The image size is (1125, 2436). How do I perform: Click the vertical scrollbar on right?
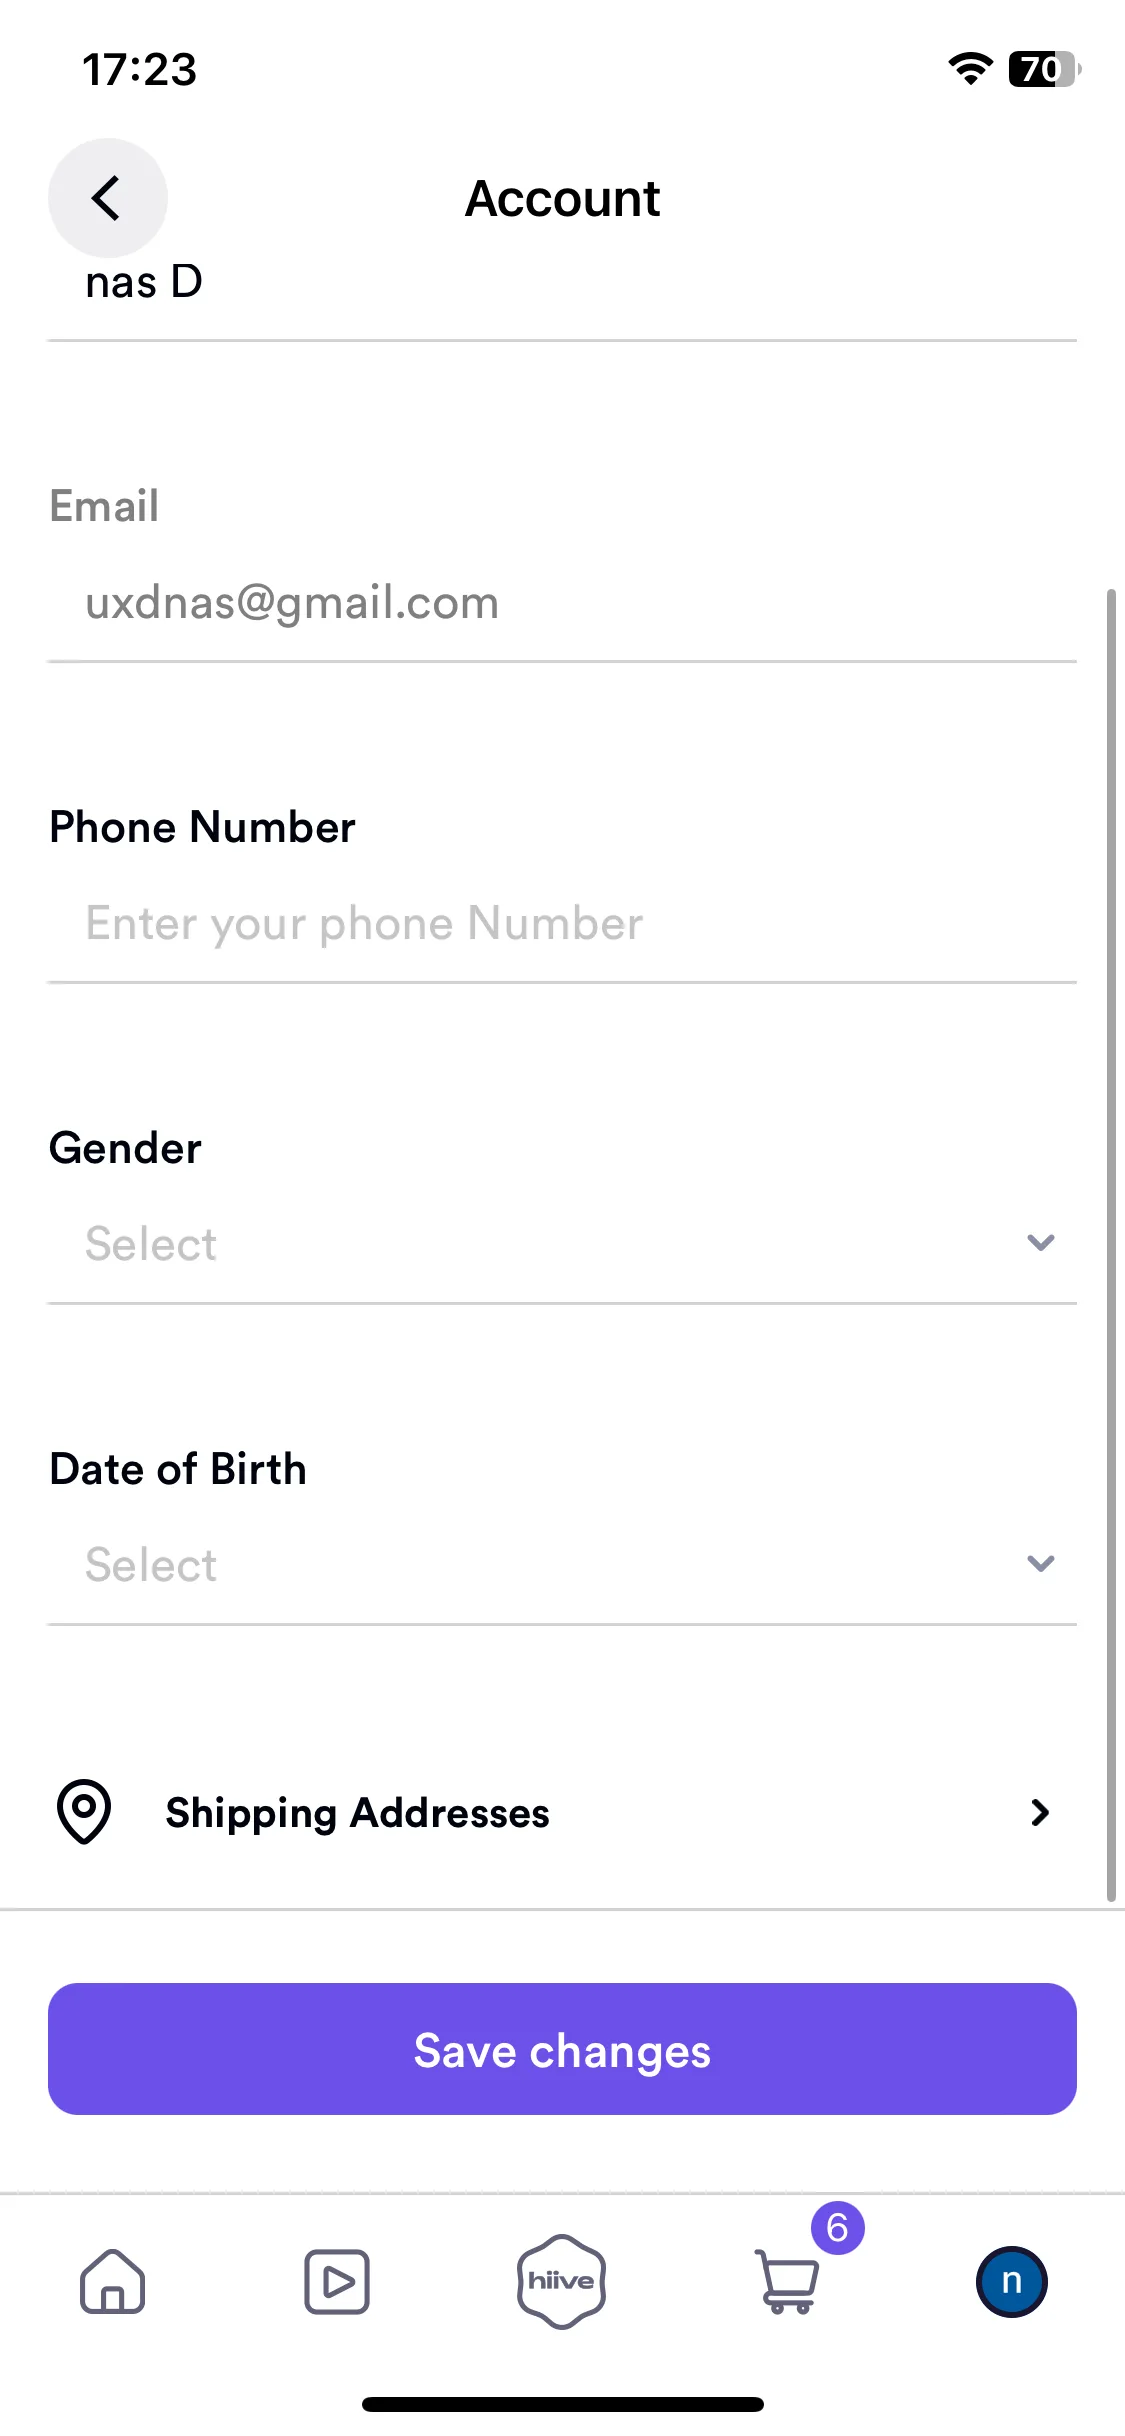[x=1110, y=1245]
